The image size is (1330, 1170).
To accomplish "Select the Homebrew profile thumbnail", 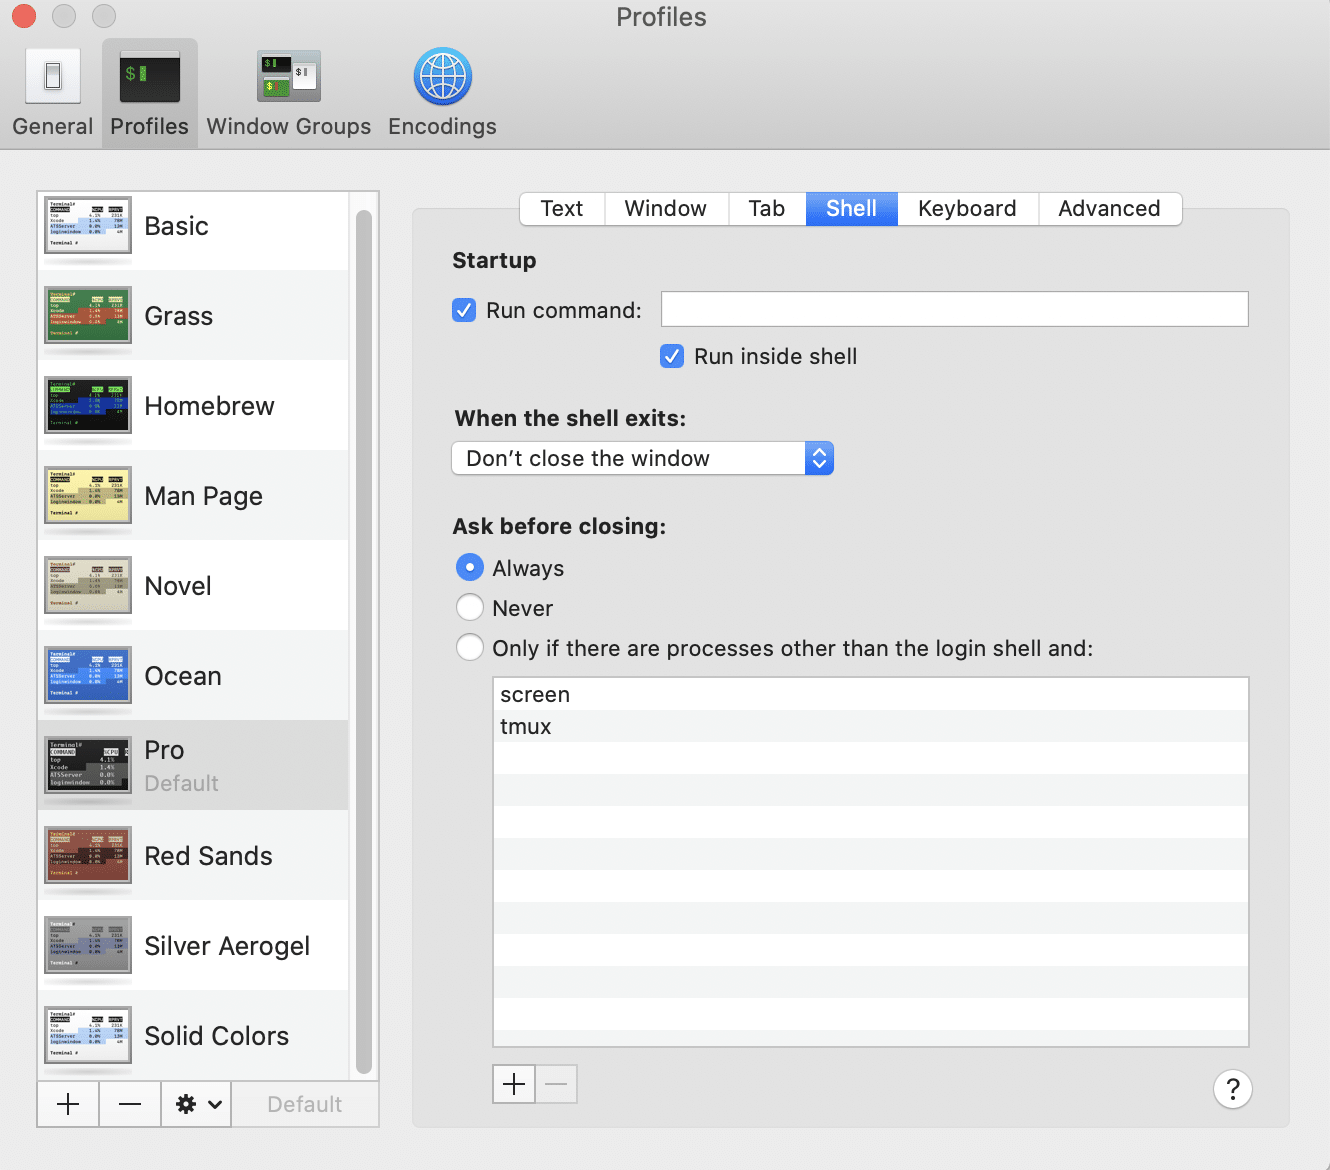I will tap(88, 406).
